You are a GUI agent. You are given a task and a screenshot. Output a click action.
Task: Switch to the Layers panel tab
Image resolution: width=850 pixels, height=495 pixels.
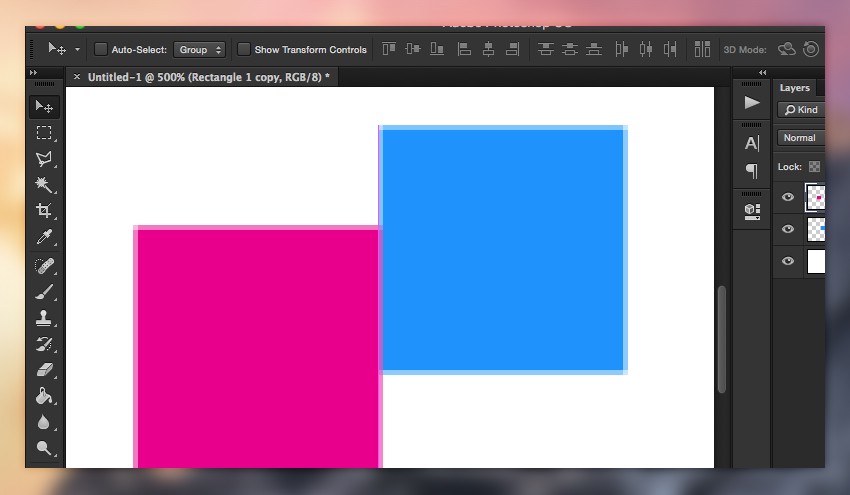point(795,88)
